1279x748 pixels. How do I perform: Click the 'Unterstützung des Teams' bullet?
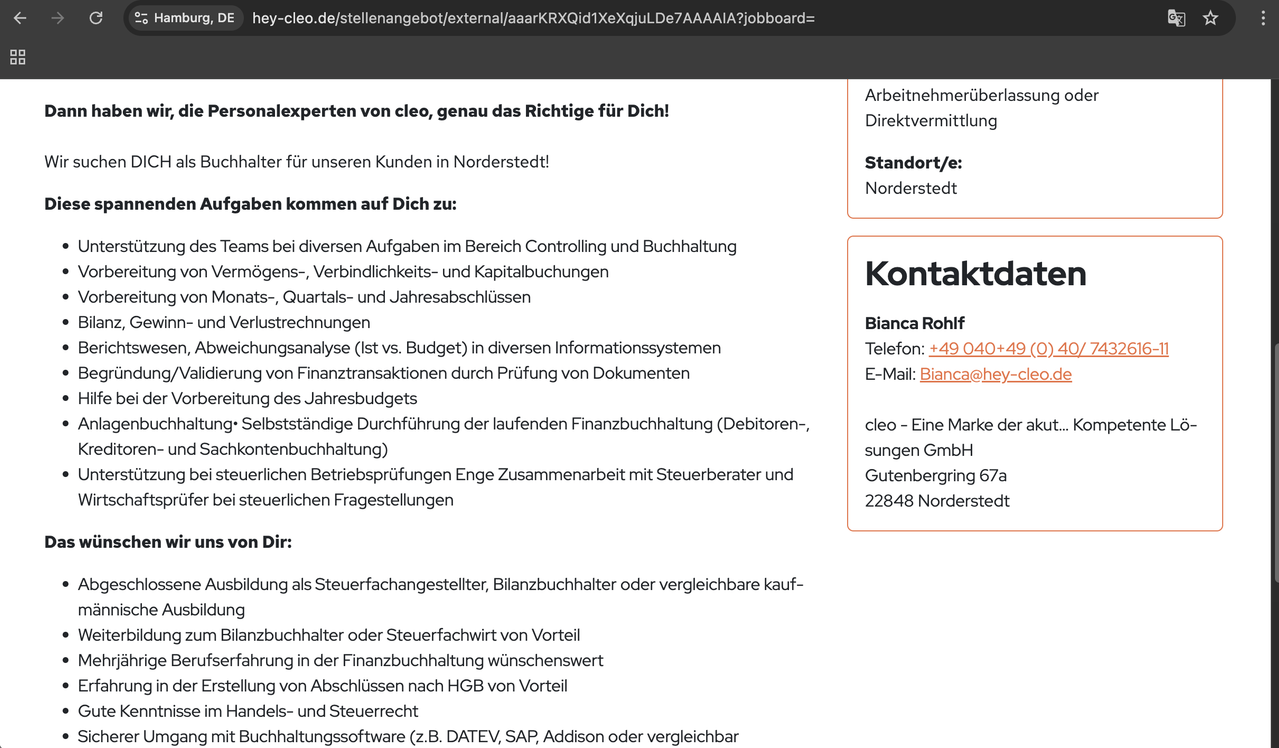(407, 246)
